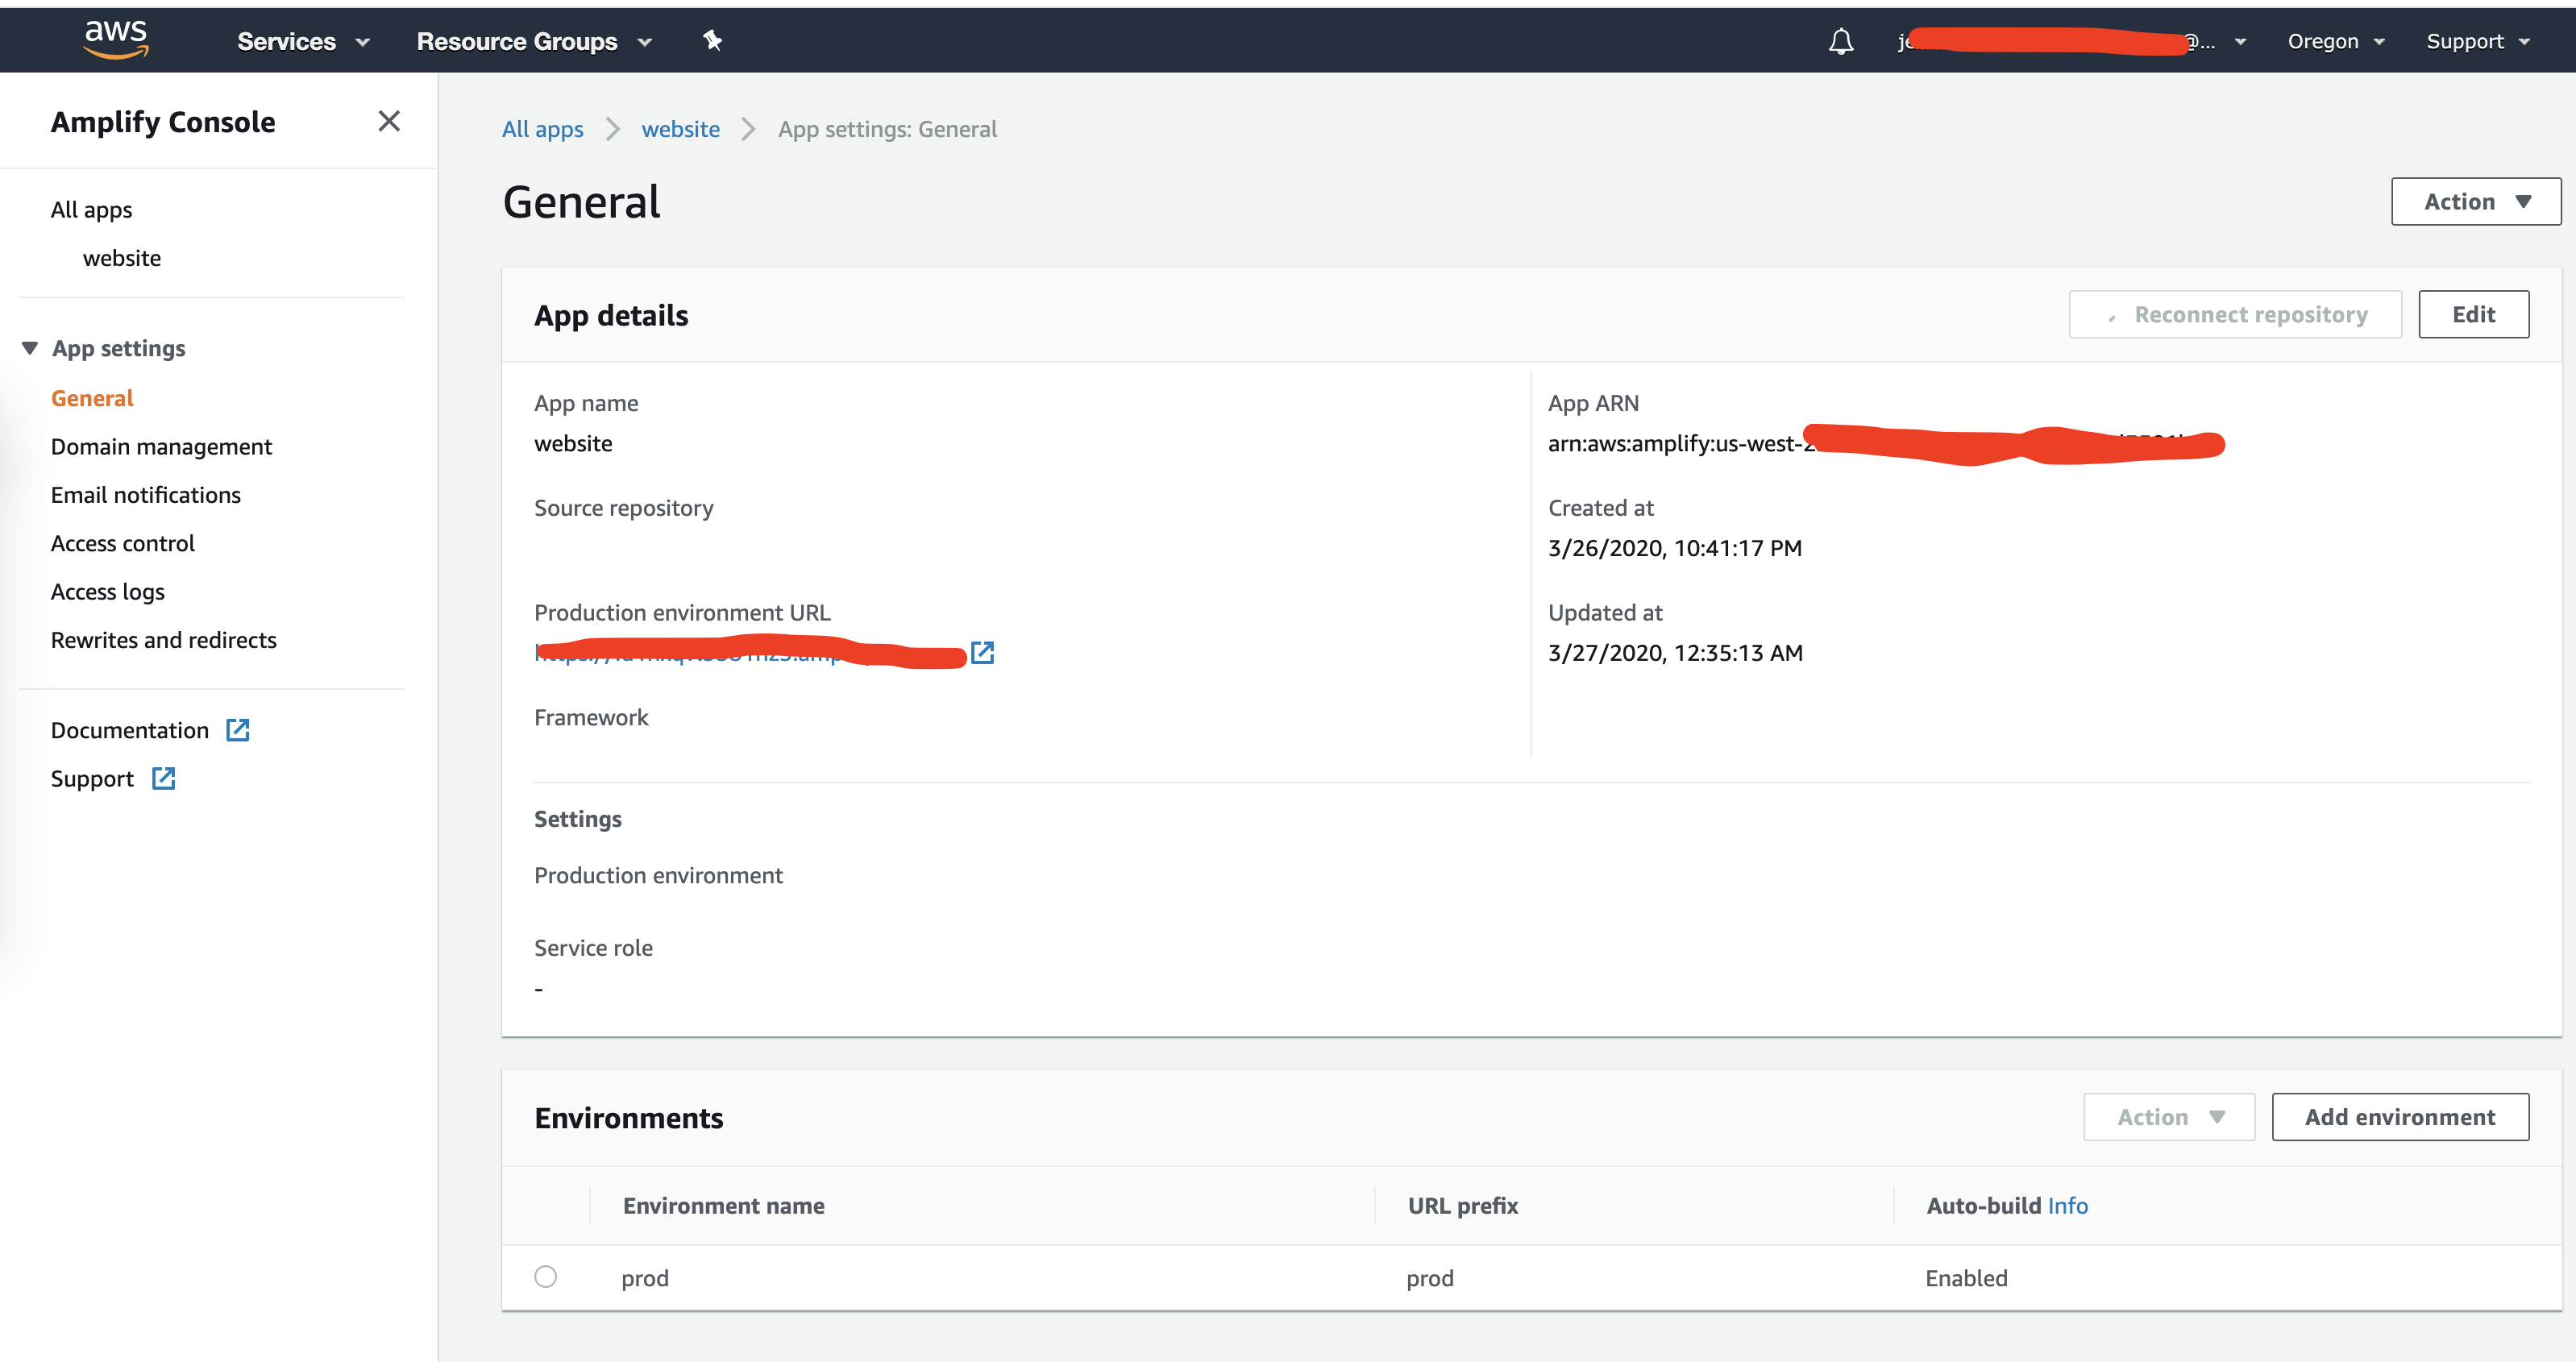Open the General page Action dropdown
This screenshot has height=1362, width=2576.
tap(2475, 201)
